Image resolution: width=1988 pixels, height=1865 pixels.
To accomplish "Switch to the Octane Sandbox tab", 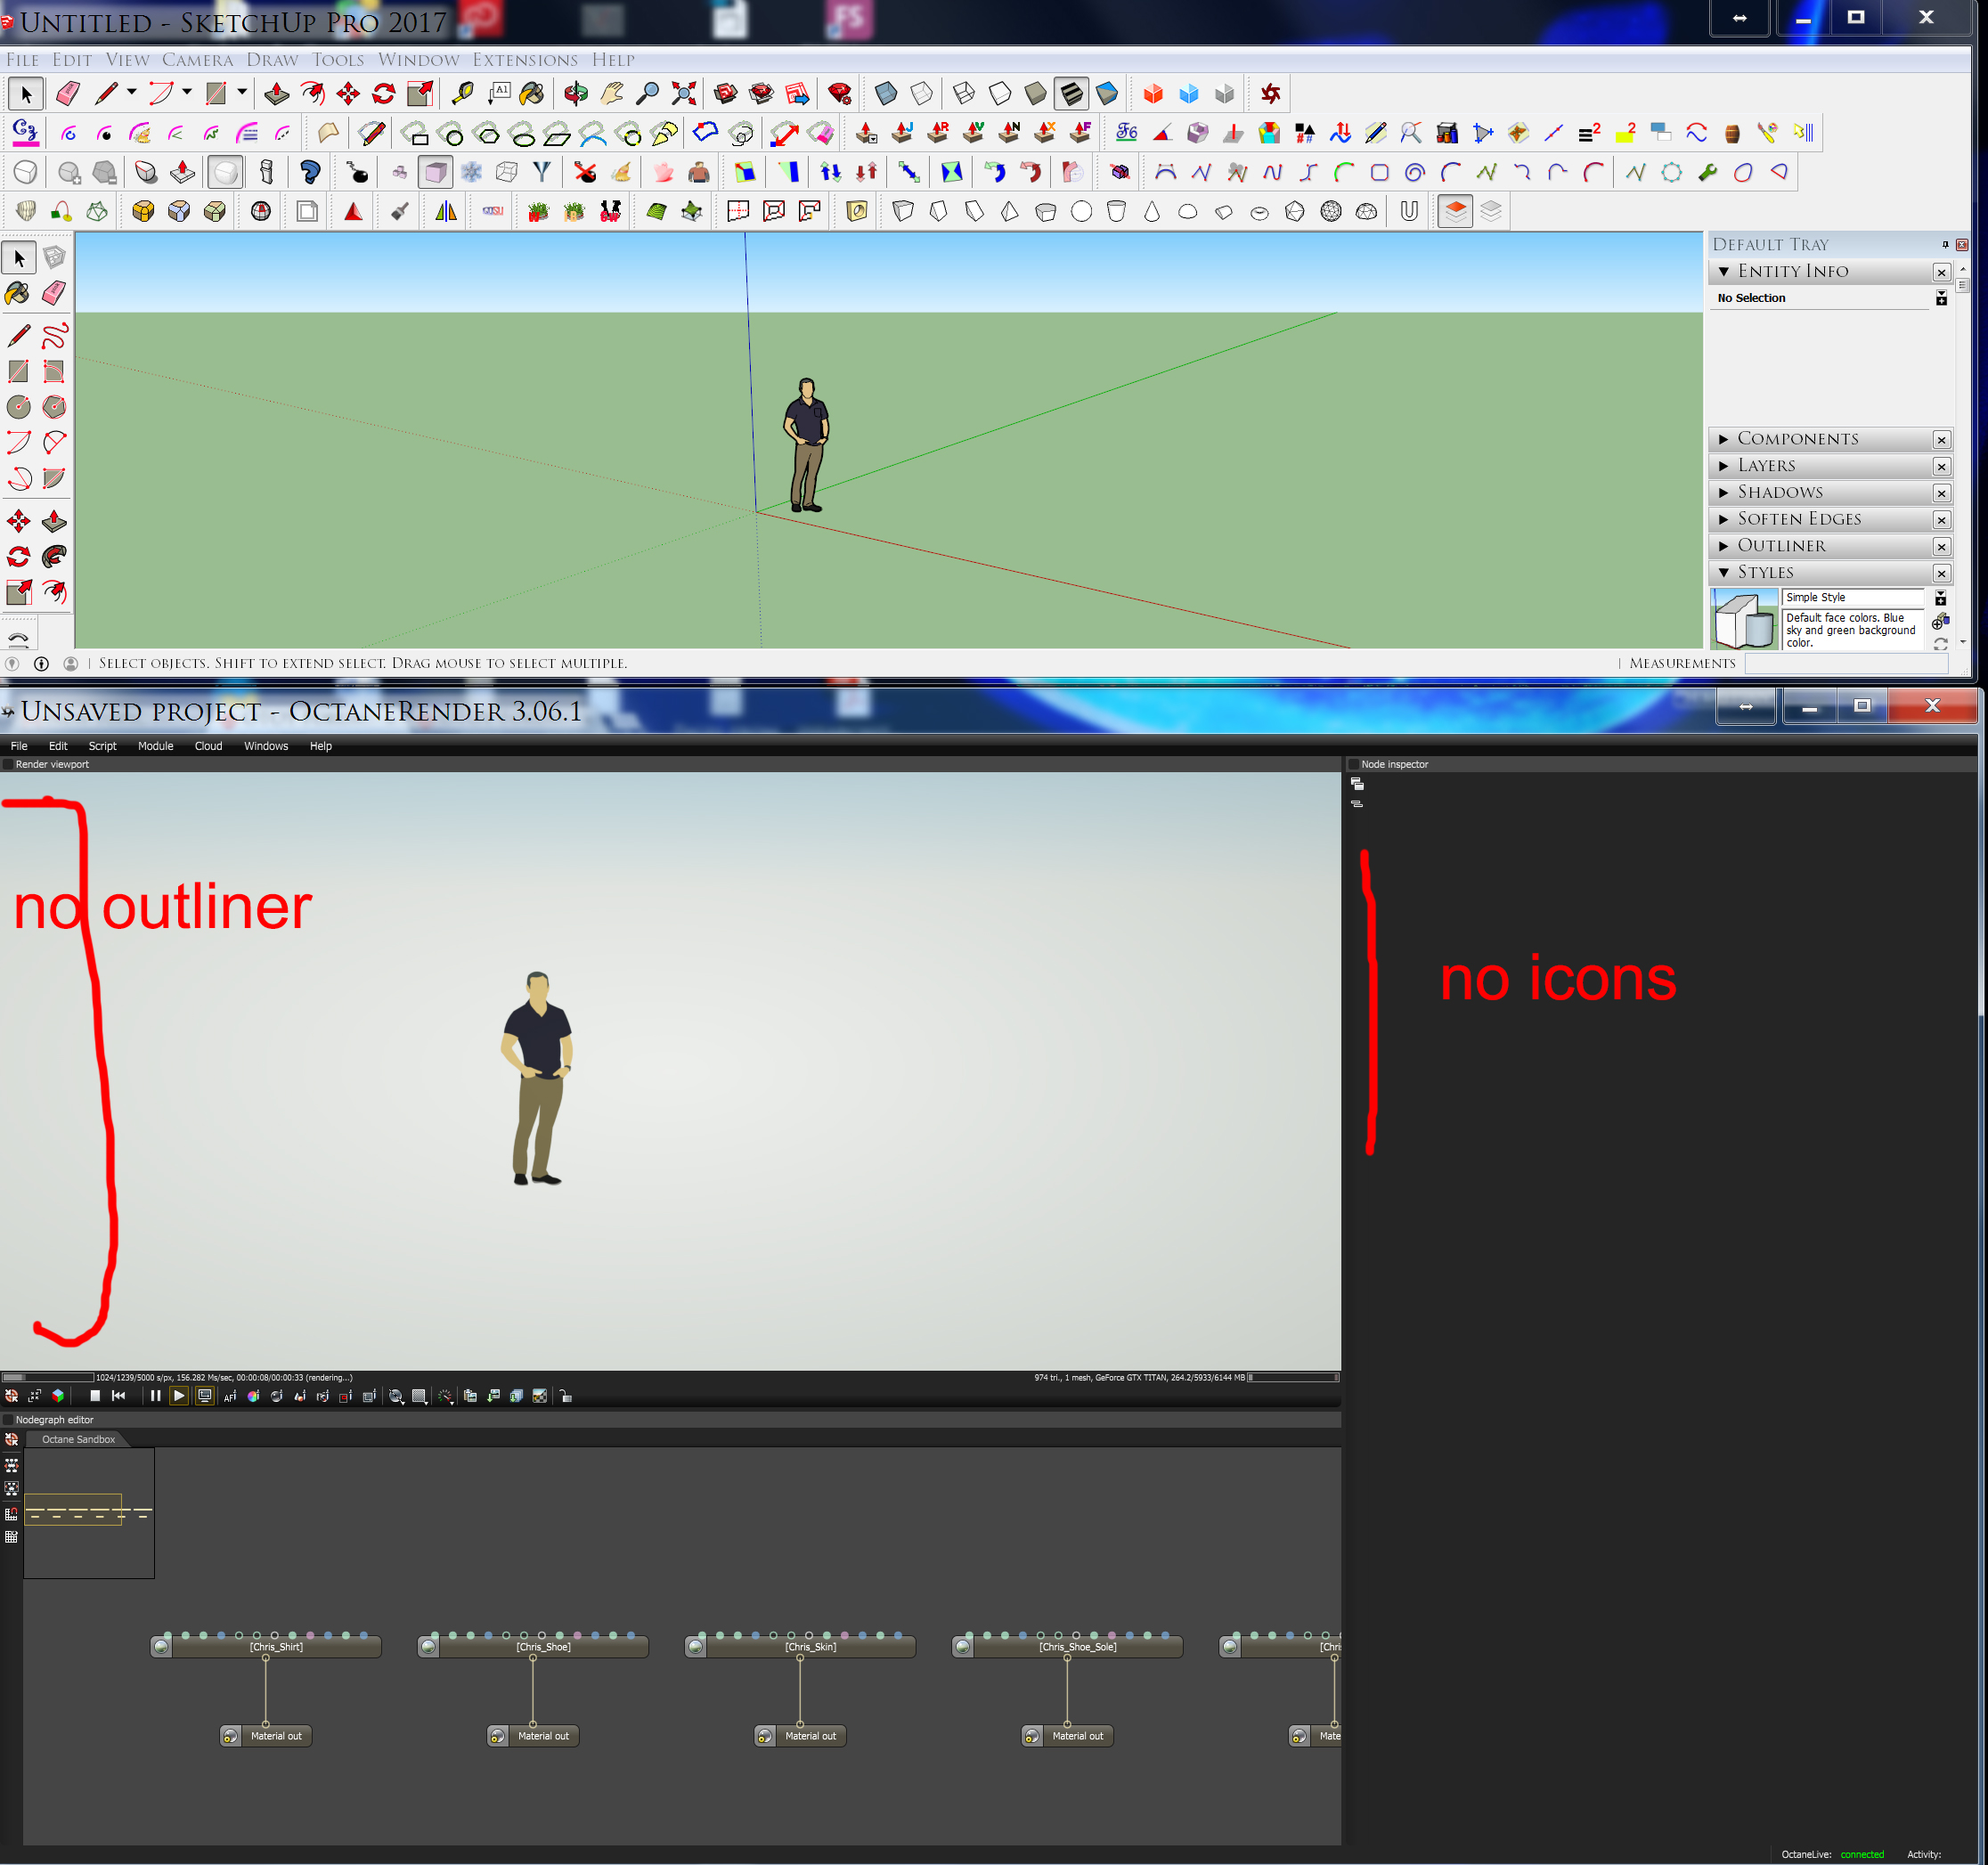I will pyautogui.click(x=78, y=1439).
